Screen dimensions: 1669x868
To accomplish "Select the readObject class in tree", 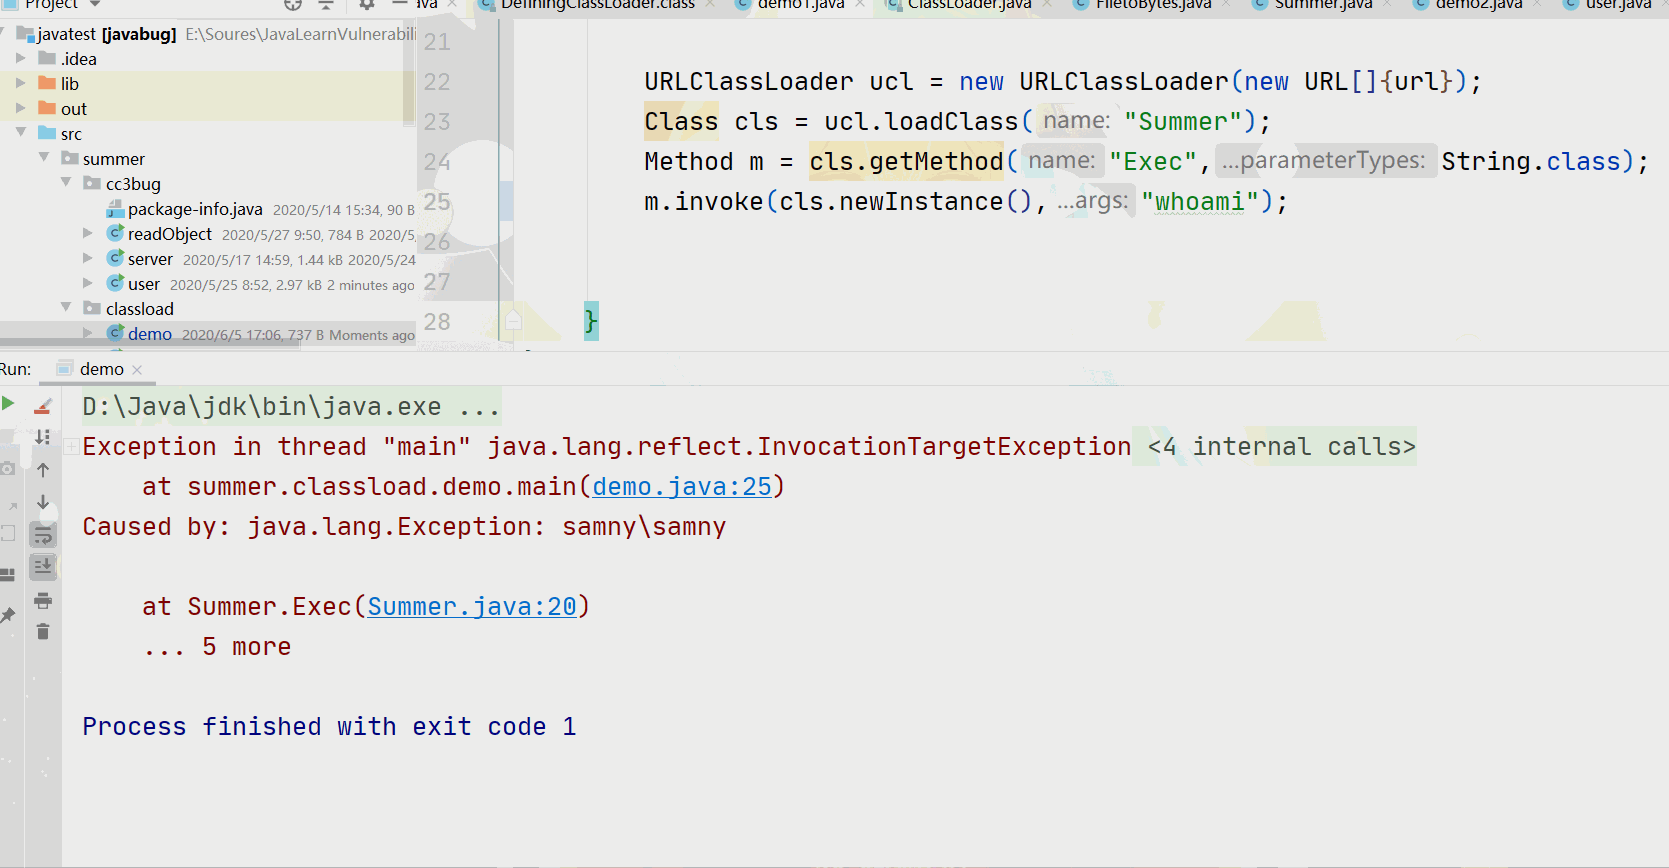I will pyautogui.click(x=170, y=234).
